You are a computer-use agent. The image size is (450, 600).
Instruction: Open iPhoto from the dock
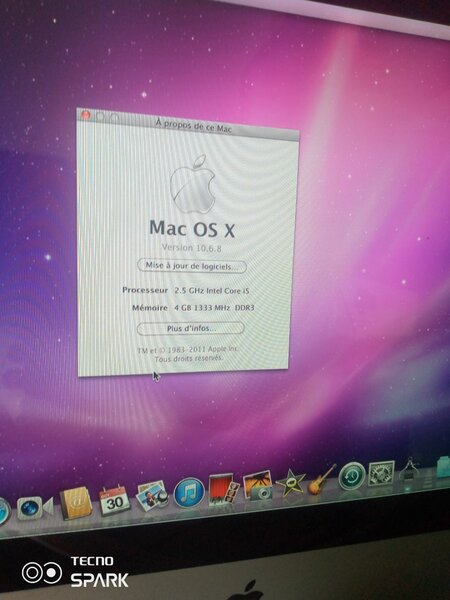(x=258, y=485)
